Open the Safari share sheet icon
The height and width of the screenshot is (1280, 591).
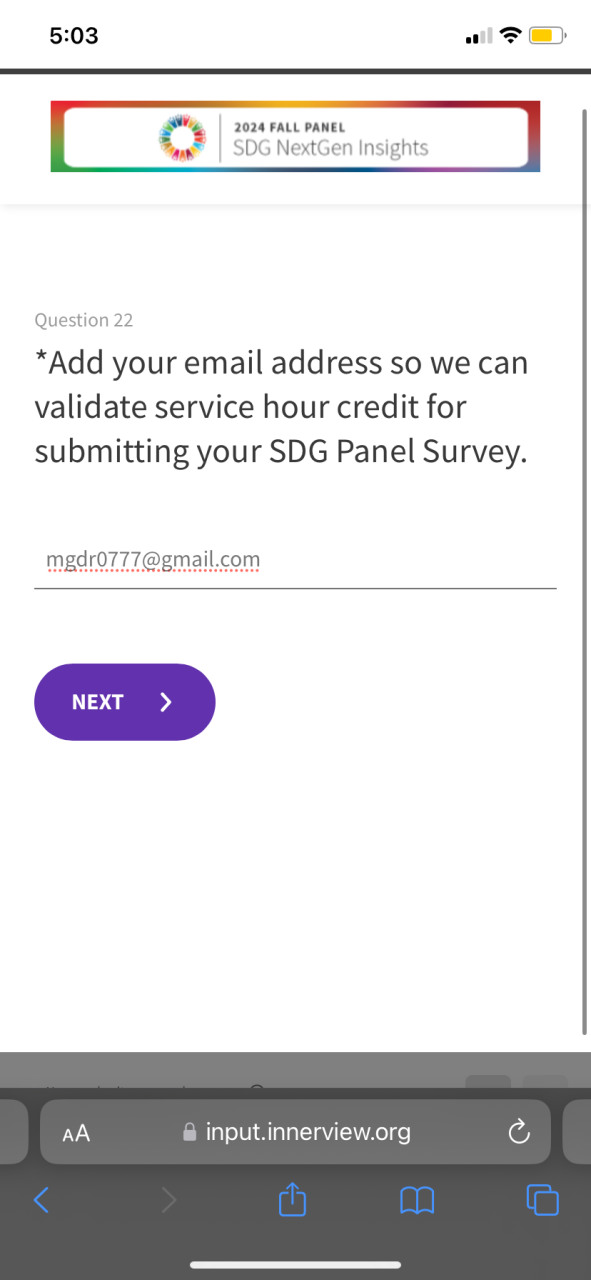[x=292, y=1199]
